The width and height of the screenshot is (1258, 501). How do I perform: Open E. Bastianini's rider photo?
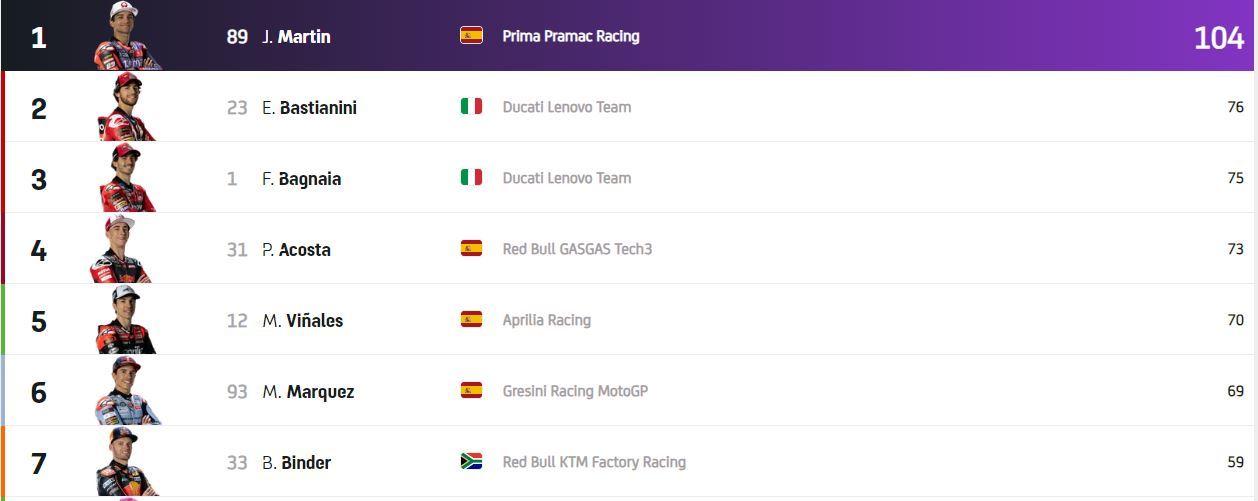coord(126,107)
